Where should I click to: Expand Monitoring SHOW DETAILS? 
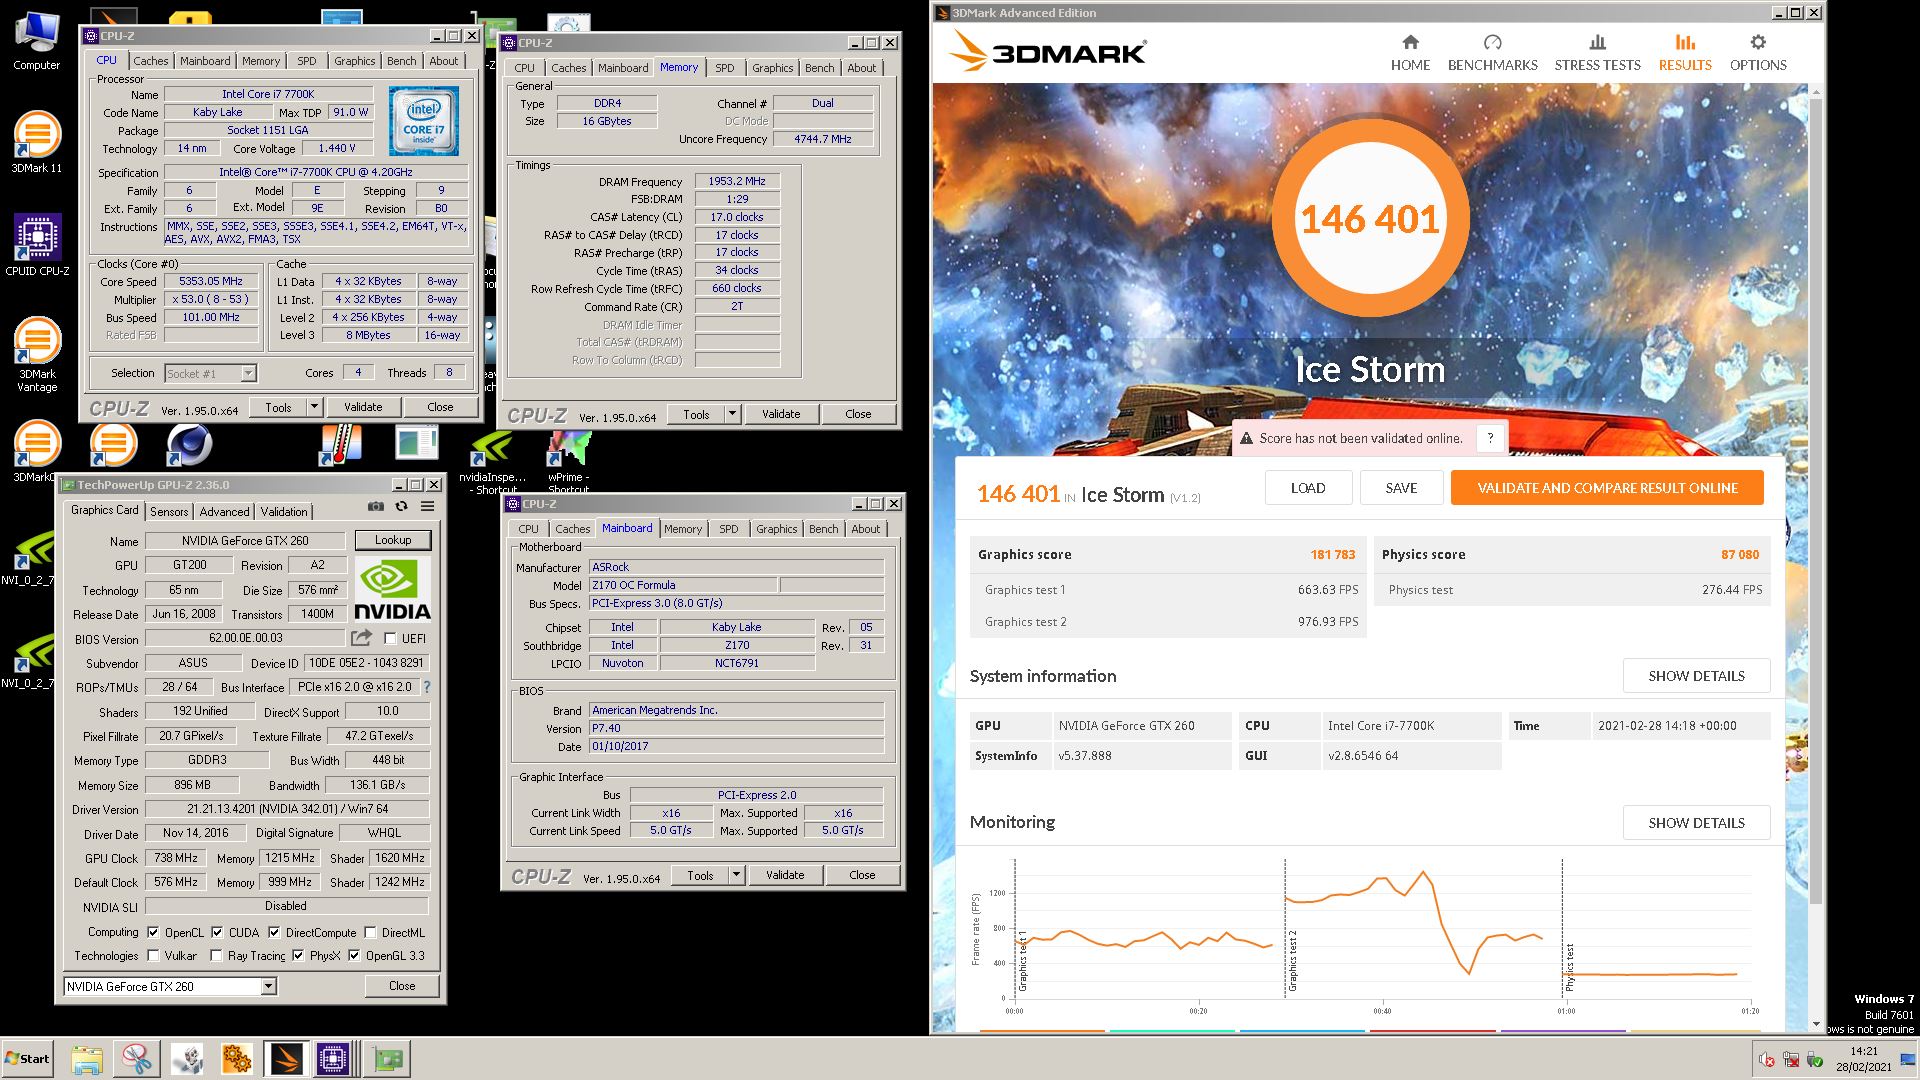[x=1696, y=823]
